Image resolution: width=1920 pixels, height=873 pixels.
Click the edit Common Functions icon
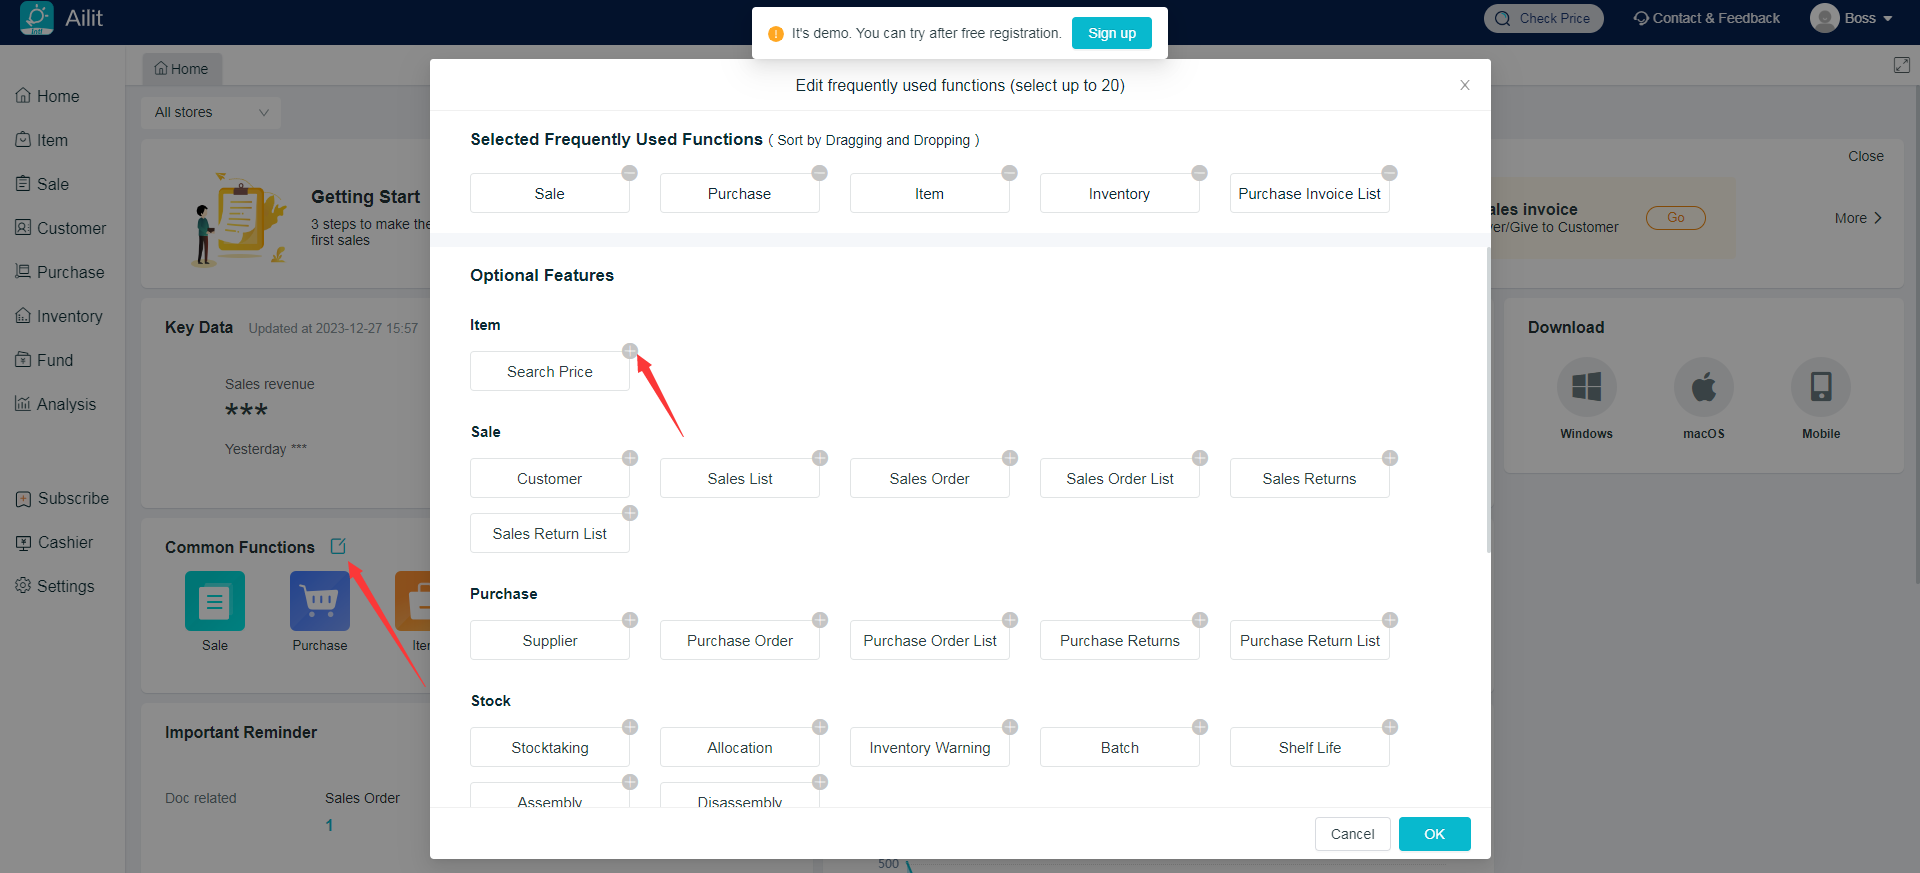(338, 546)
